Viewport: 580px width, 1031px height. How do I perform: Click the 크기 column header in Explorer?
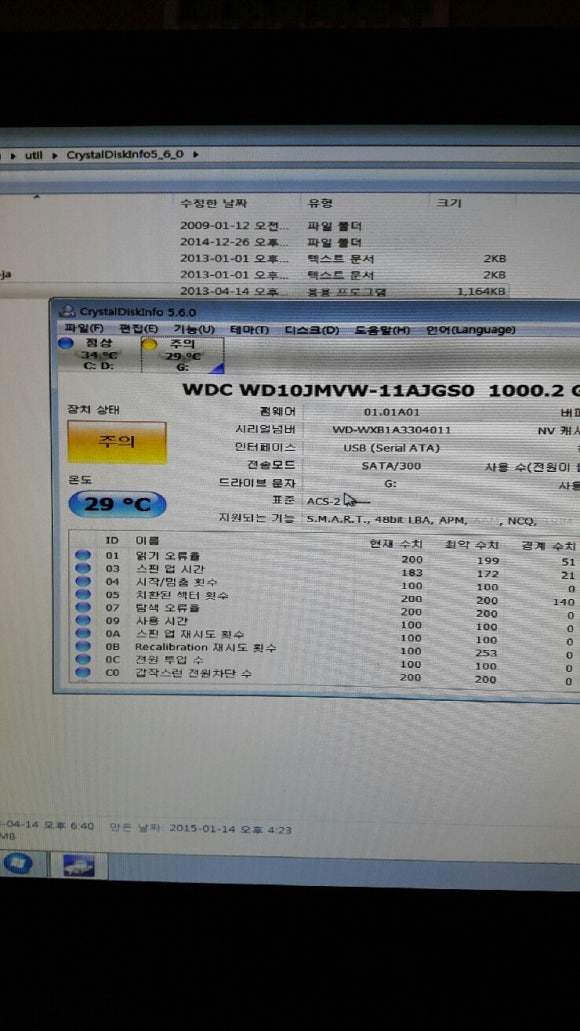point(450,203)
